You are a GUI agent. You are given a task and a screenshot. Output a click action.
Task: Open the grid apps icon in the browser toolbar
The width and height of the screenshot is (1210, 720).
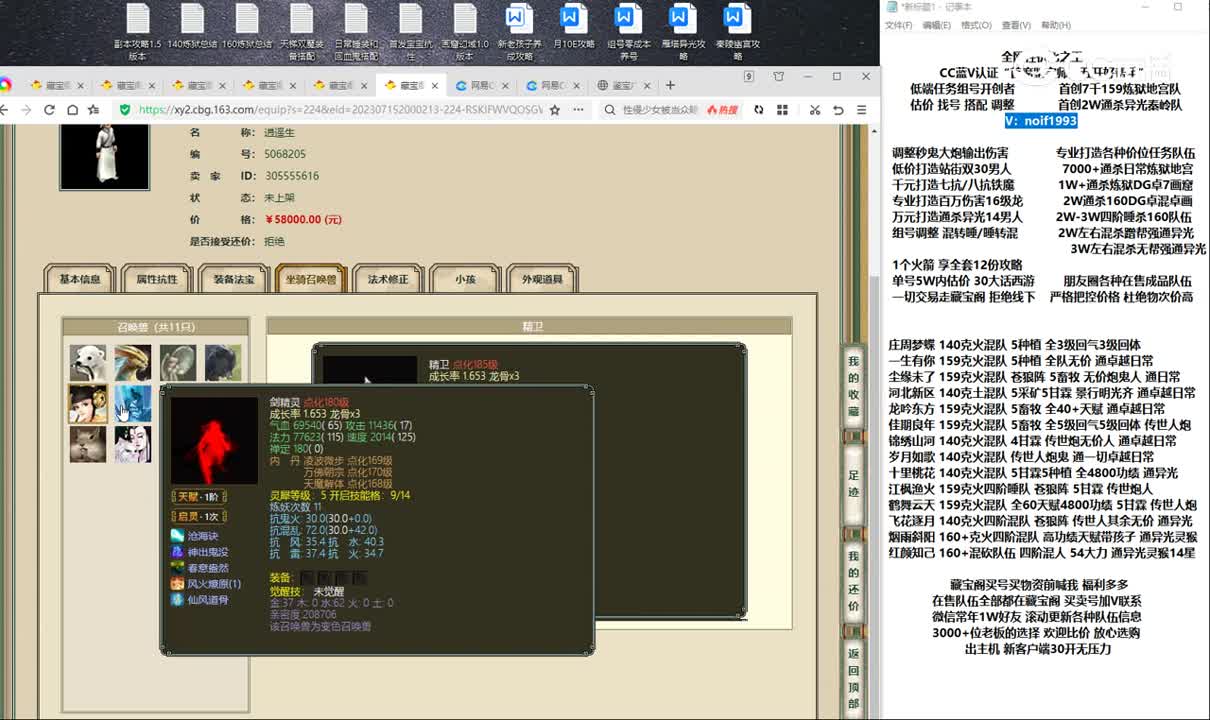tap(782, 109)
